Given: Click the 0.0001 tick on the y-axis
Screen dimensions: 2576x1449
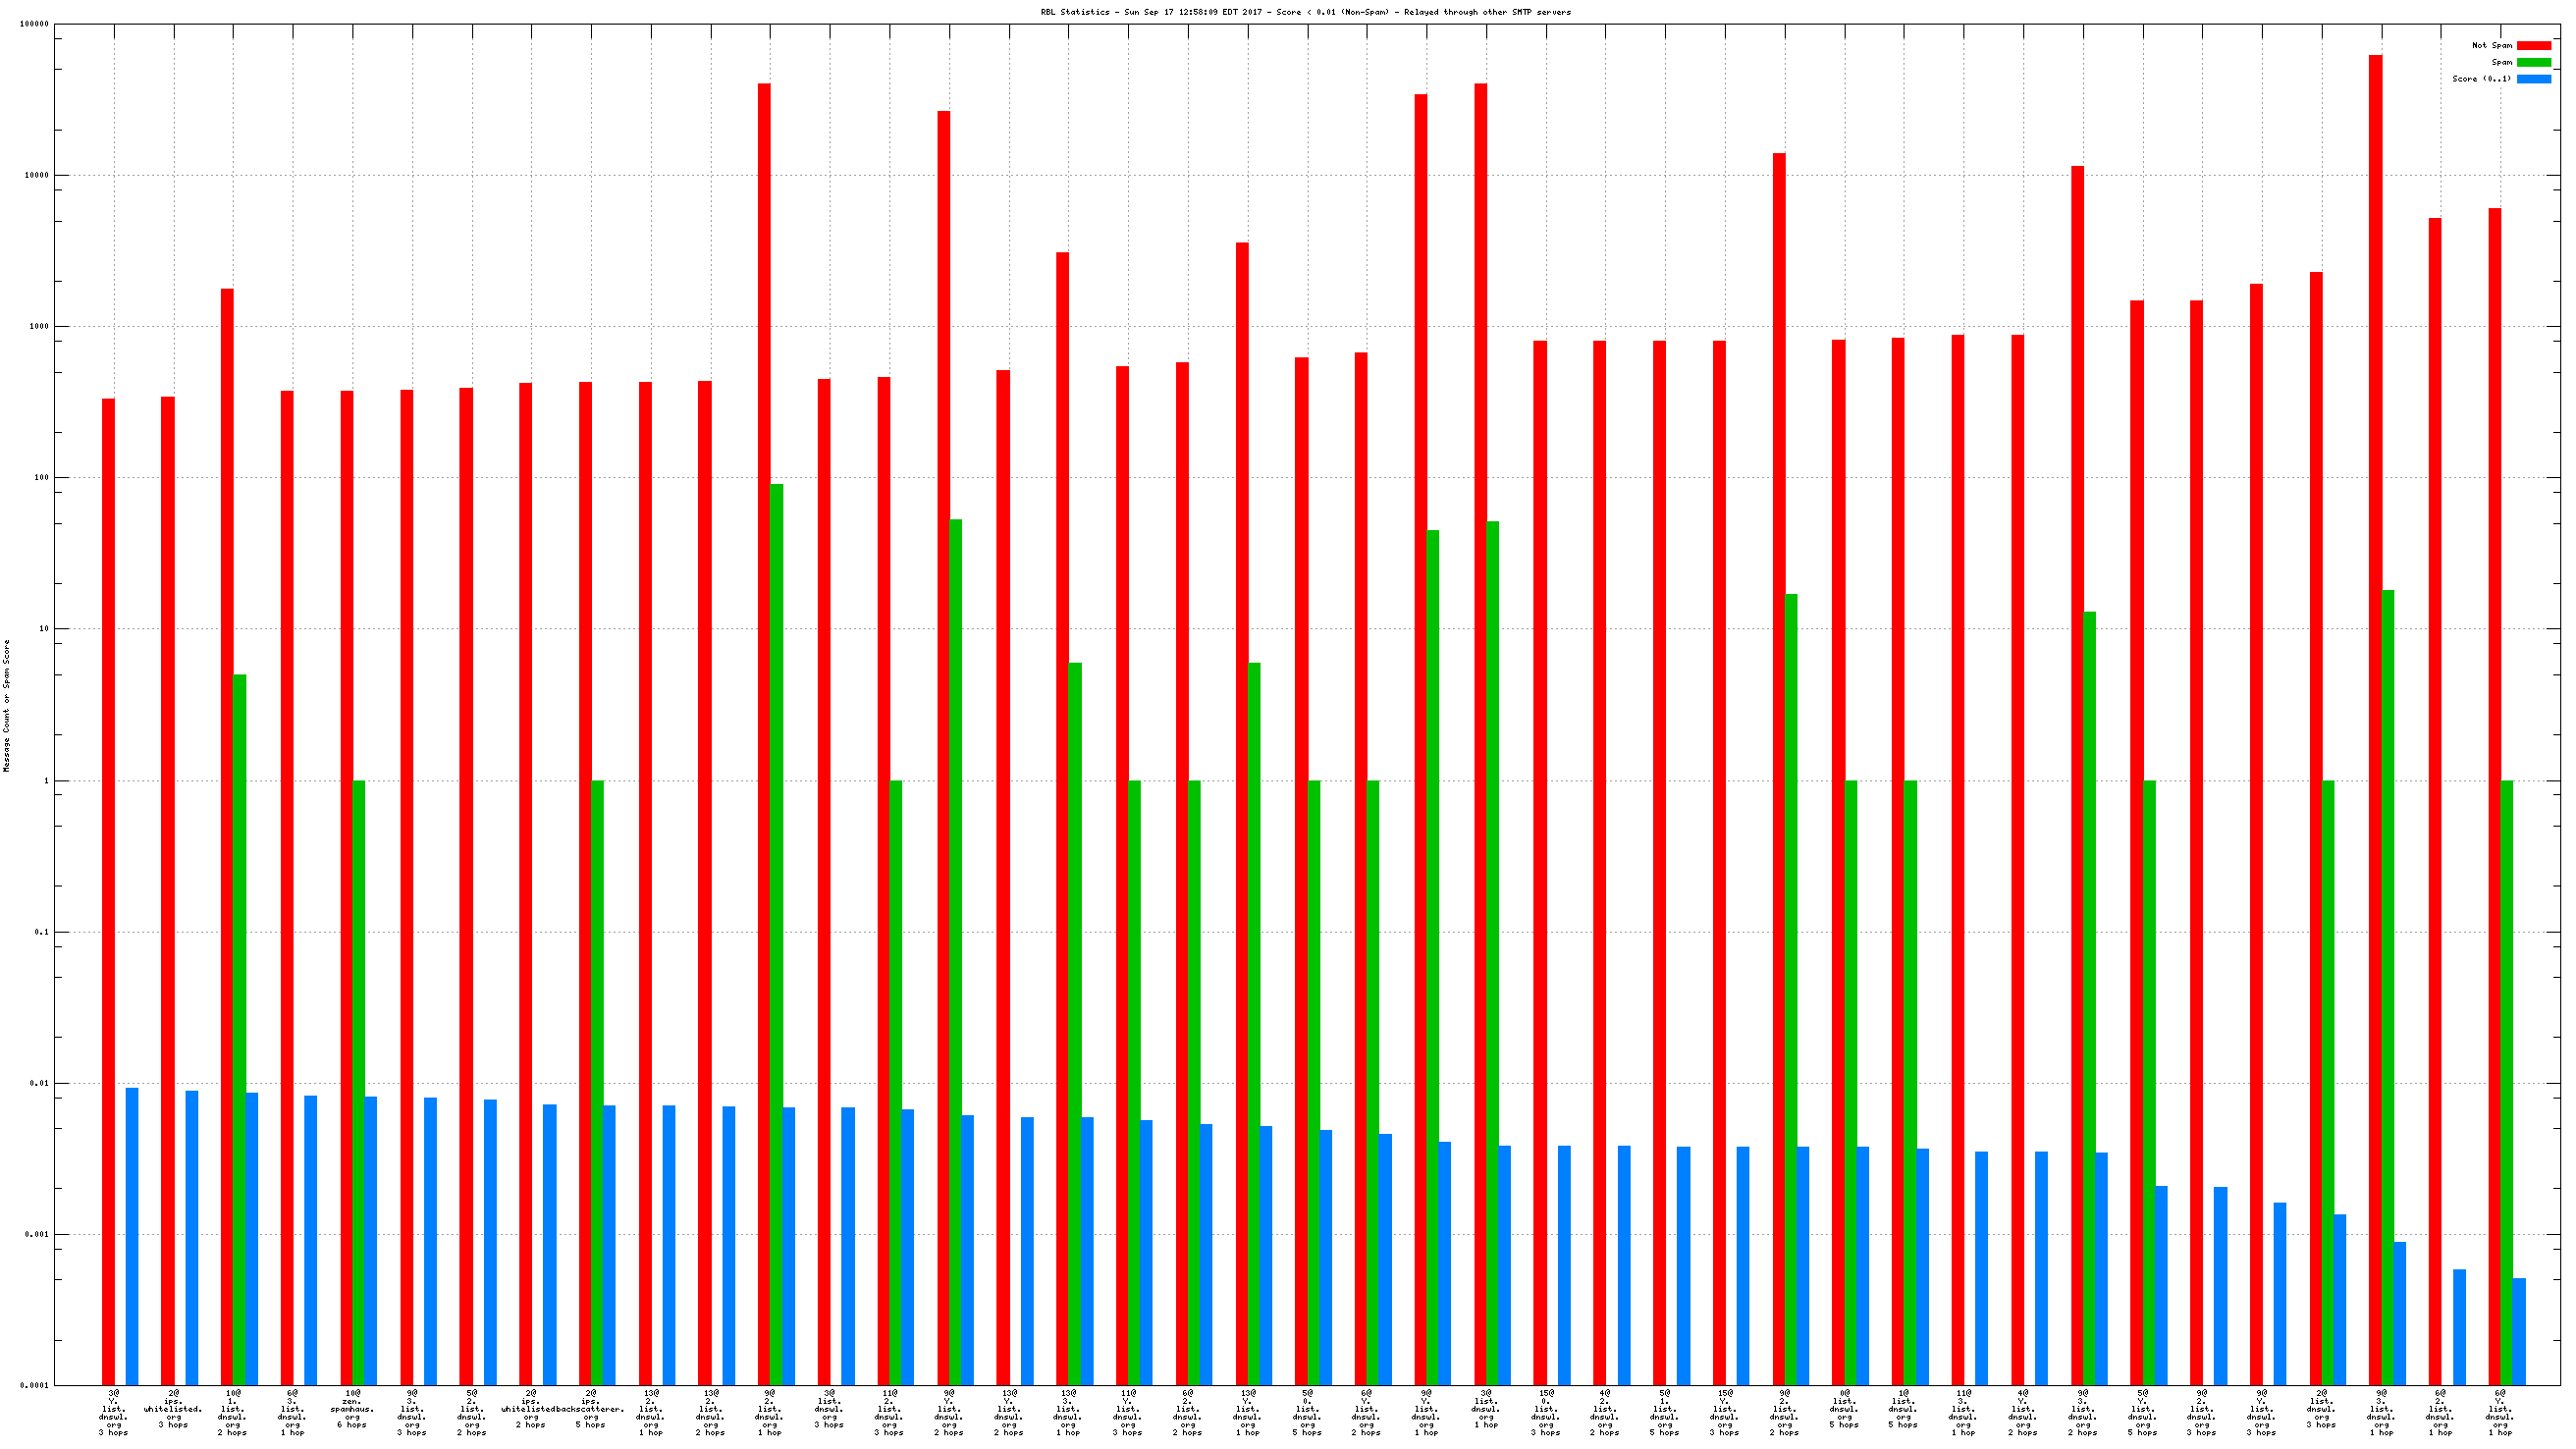Looking at the screenshot, I should (x=34, y=1386).
